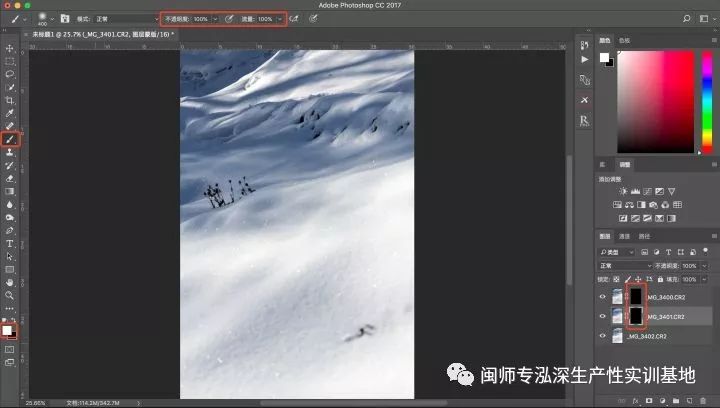Screen dimensions: 720x408
Task: Add a Curves adjustment
Action: (647, 191)
